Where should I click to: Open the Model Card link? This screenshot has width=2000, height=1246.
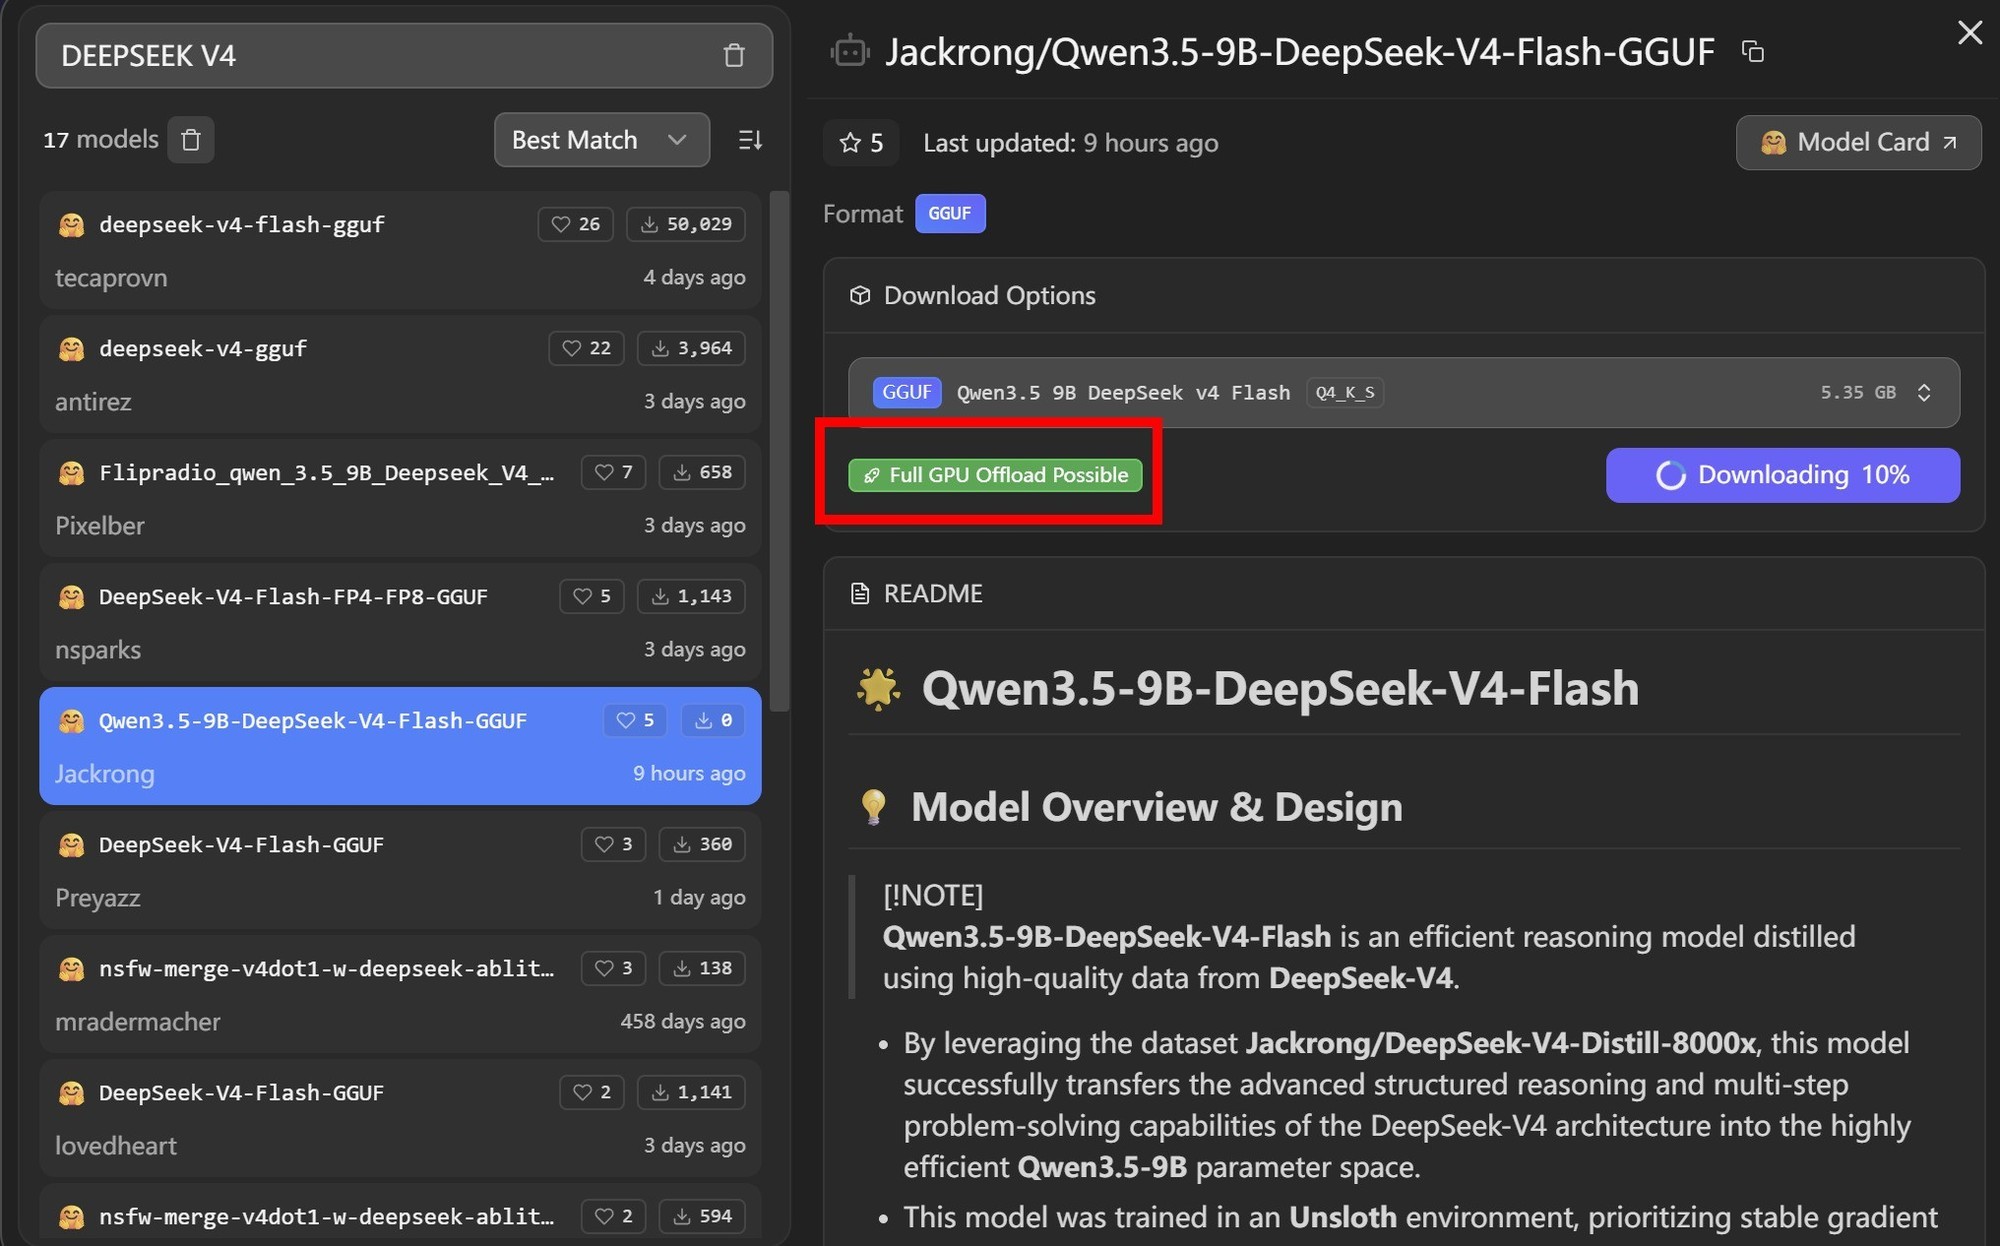[x=1858, y=143]
